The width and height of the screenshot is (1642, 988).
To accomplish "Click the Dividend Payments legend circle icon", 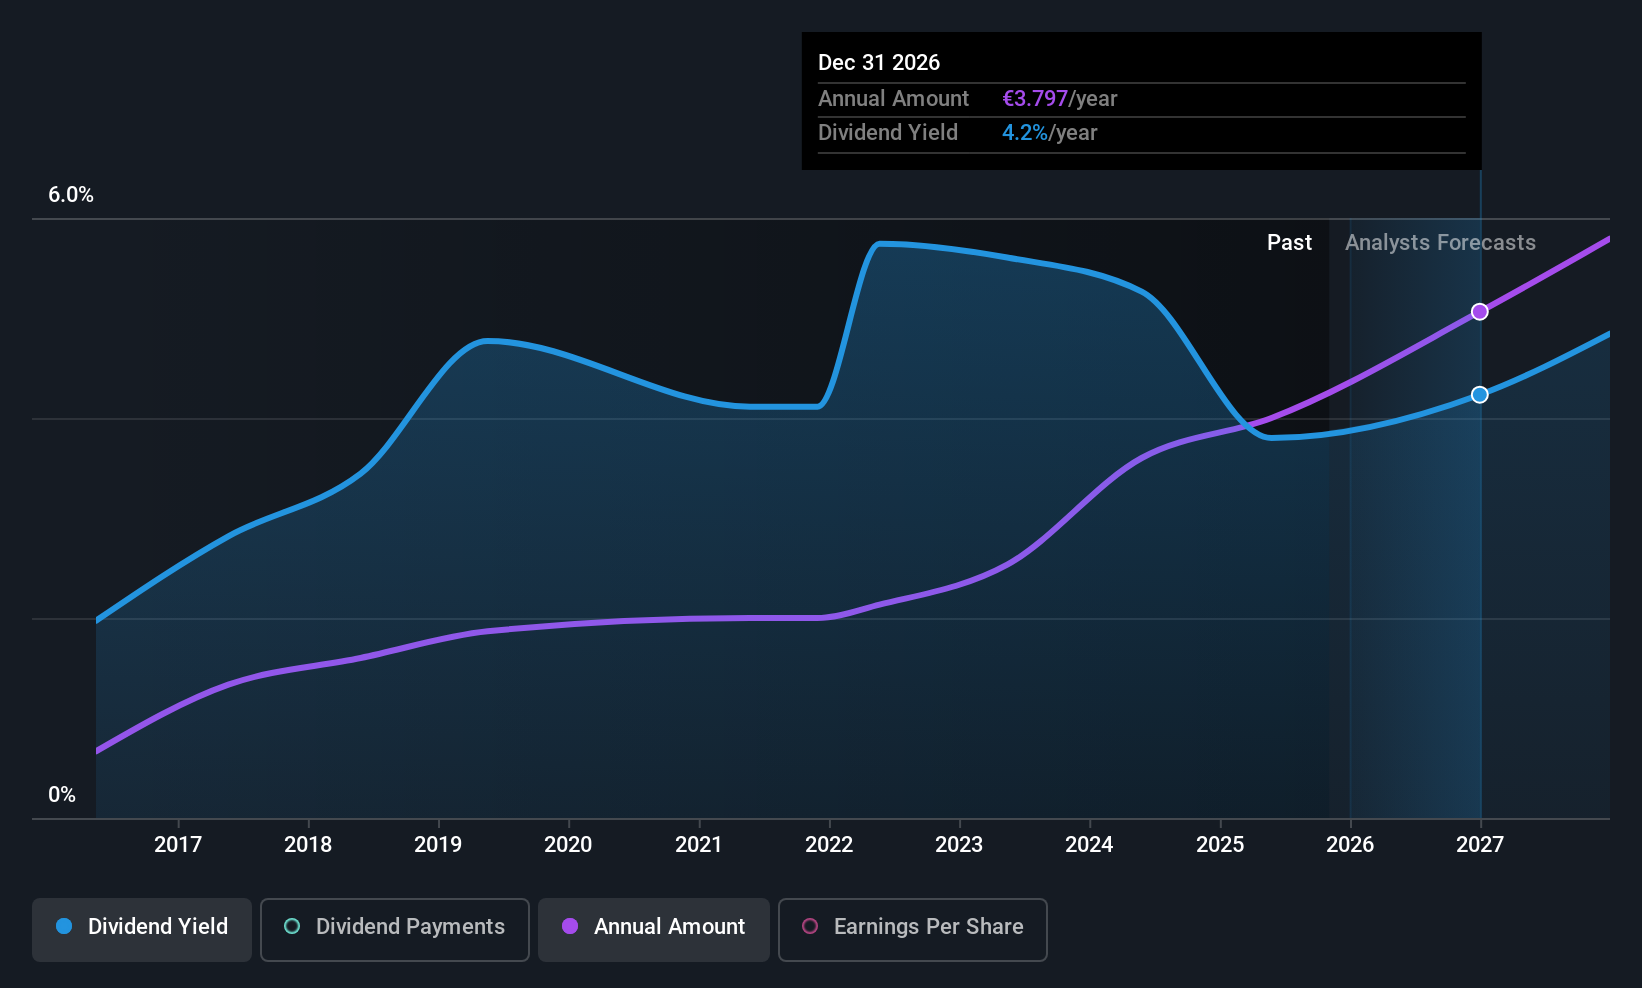I will click(291, 926).
